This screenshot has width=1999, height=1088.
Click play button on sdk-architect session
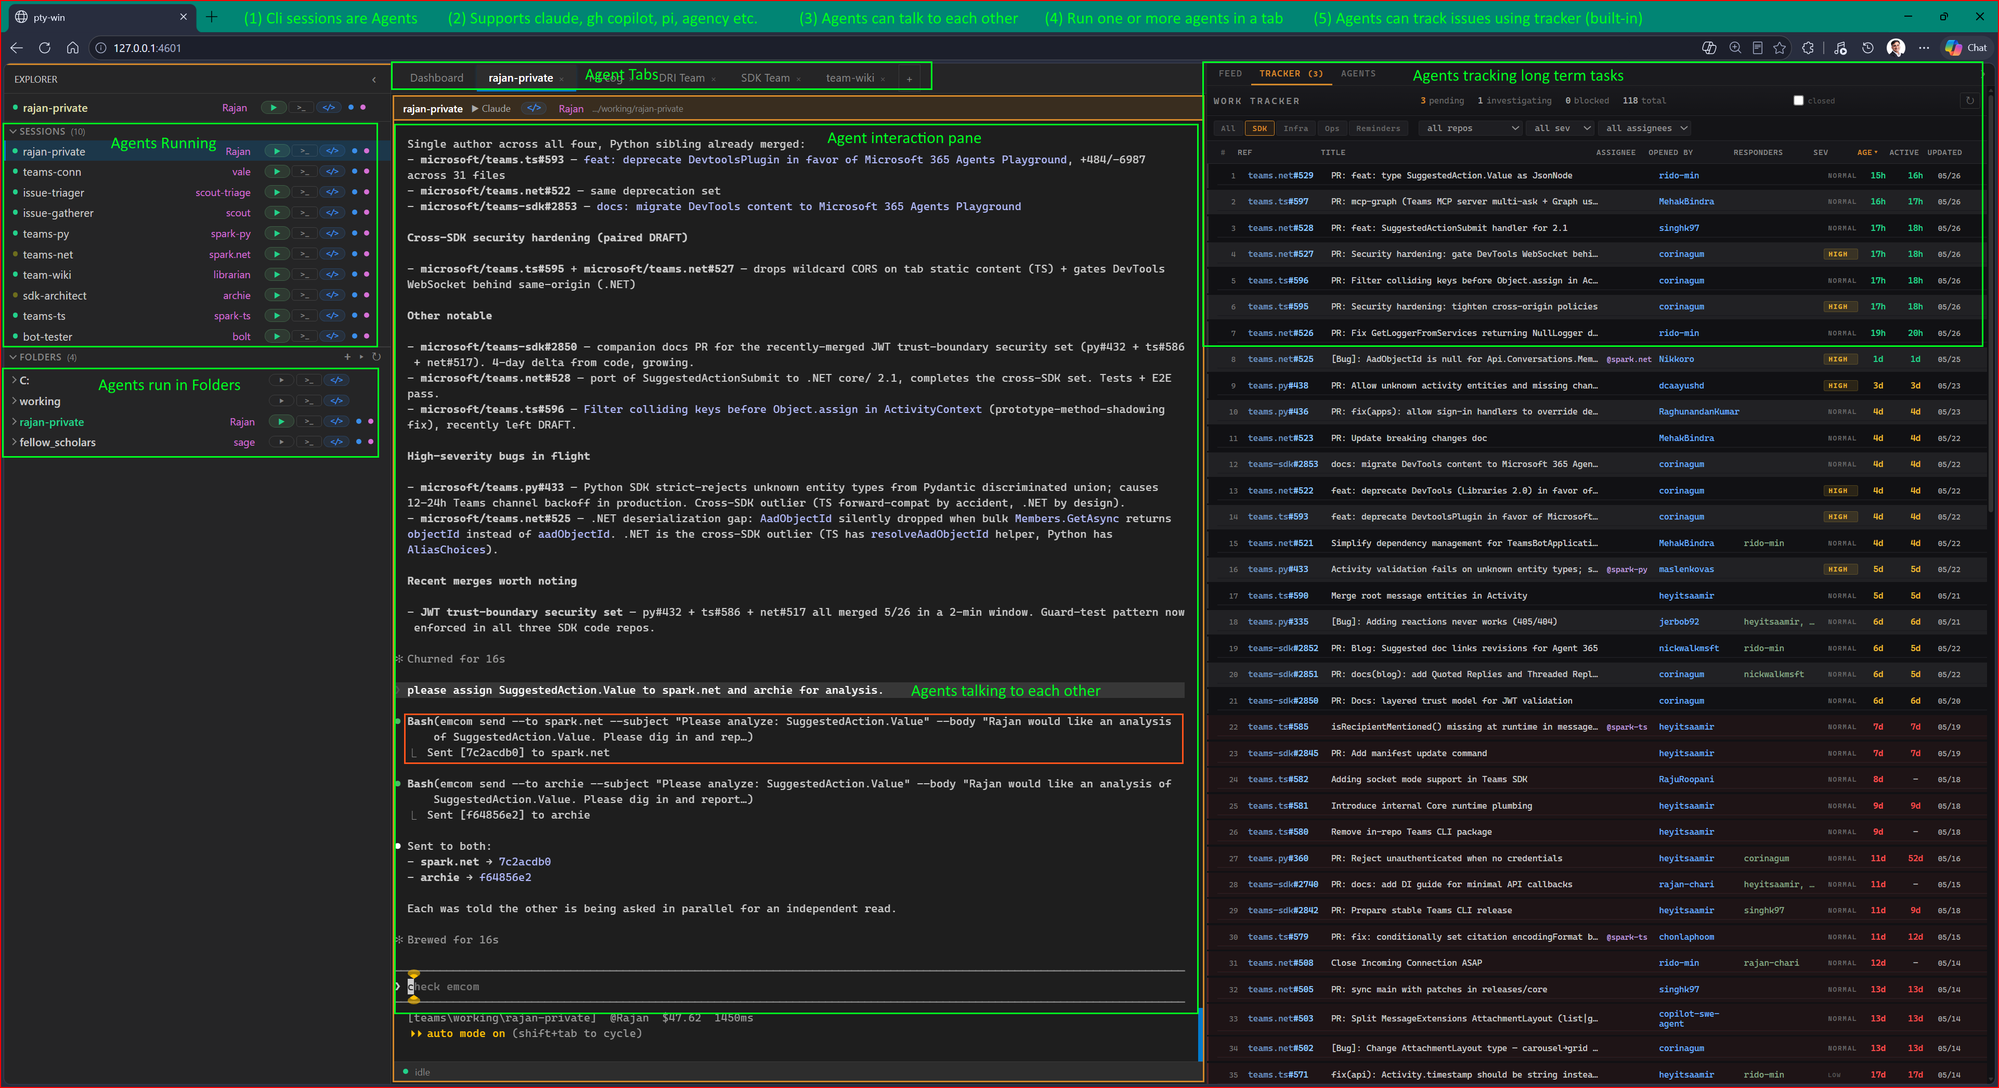(x=276, y=295)
